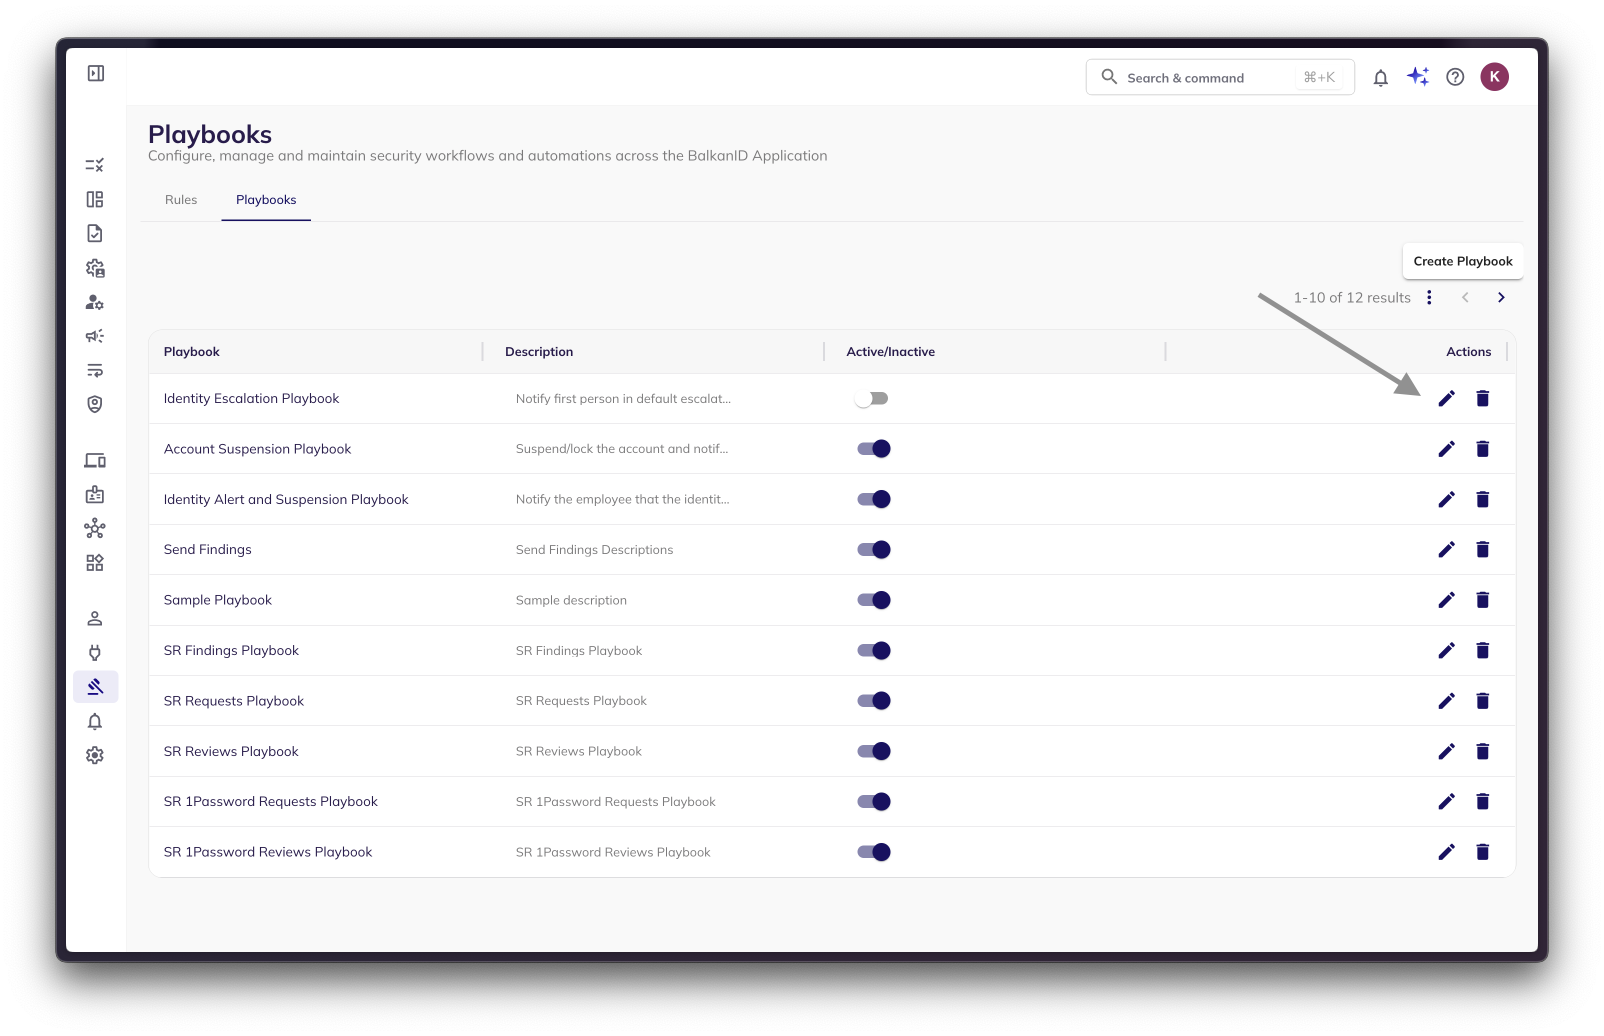Switch to the Rules tab

pyautogui.click(x=181, y=200)
